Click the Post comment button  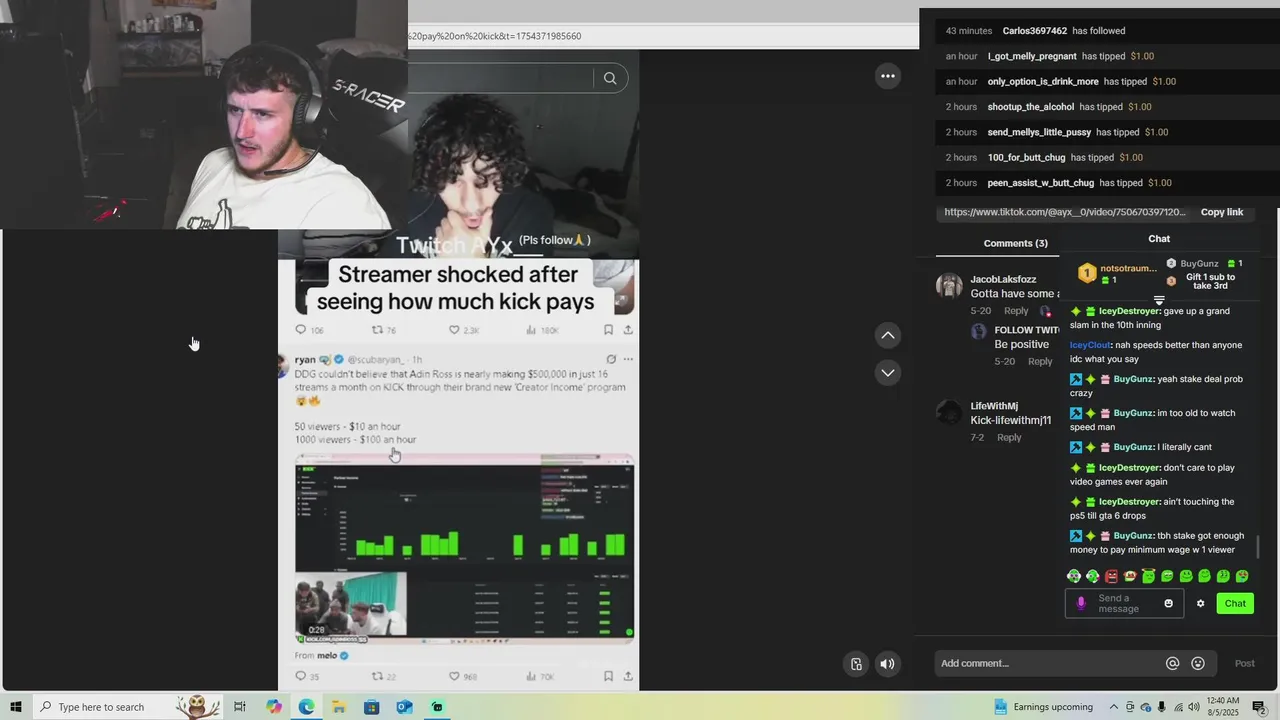point(1244,663)
